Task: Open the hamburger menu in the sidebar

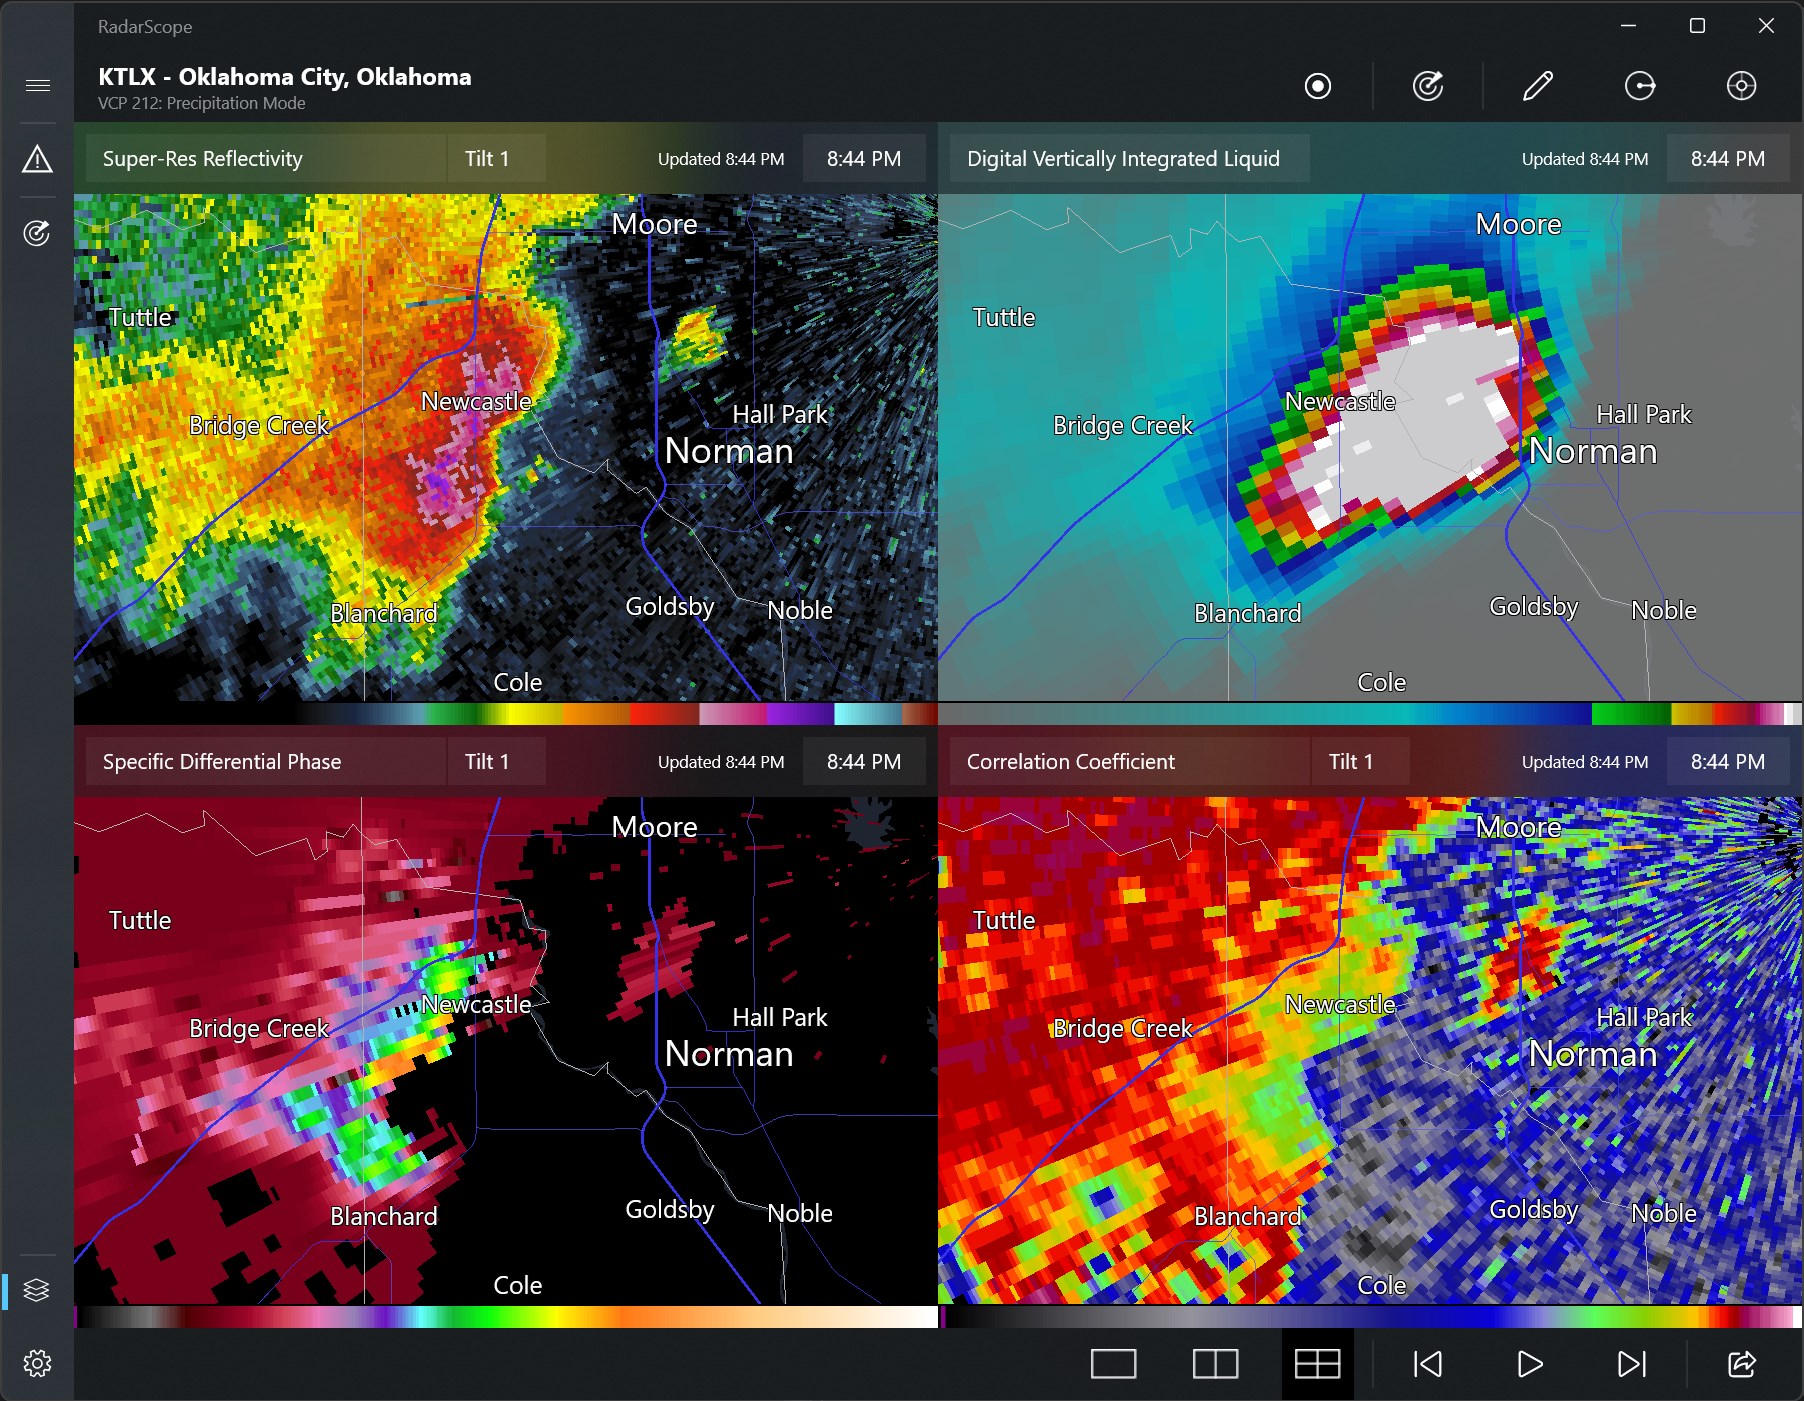Action: [37, 85]
